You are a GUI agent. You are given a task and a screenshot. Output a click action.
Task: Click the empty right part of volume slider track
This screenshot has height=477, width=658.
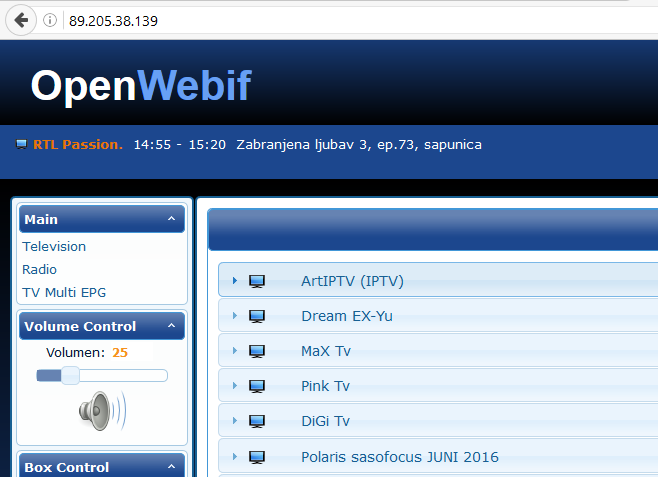[123, 375]
